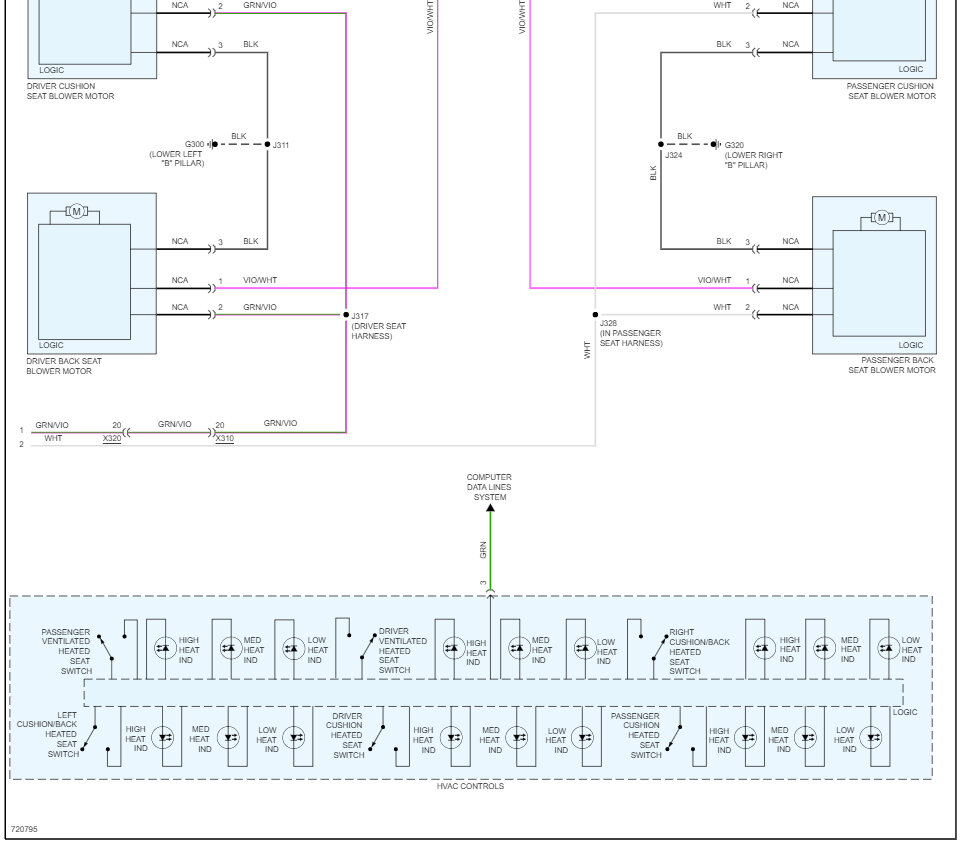Click the dashed BLK label near G300
This screenshot has width=967, height=844.
[239, 136]
